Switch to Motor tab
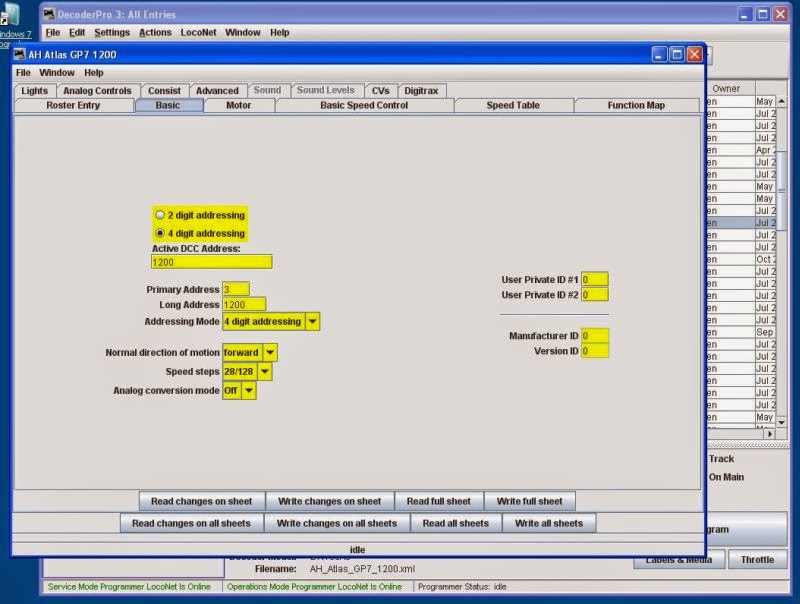This screenshot has width=800, height=604. click(x=238, y=106)
